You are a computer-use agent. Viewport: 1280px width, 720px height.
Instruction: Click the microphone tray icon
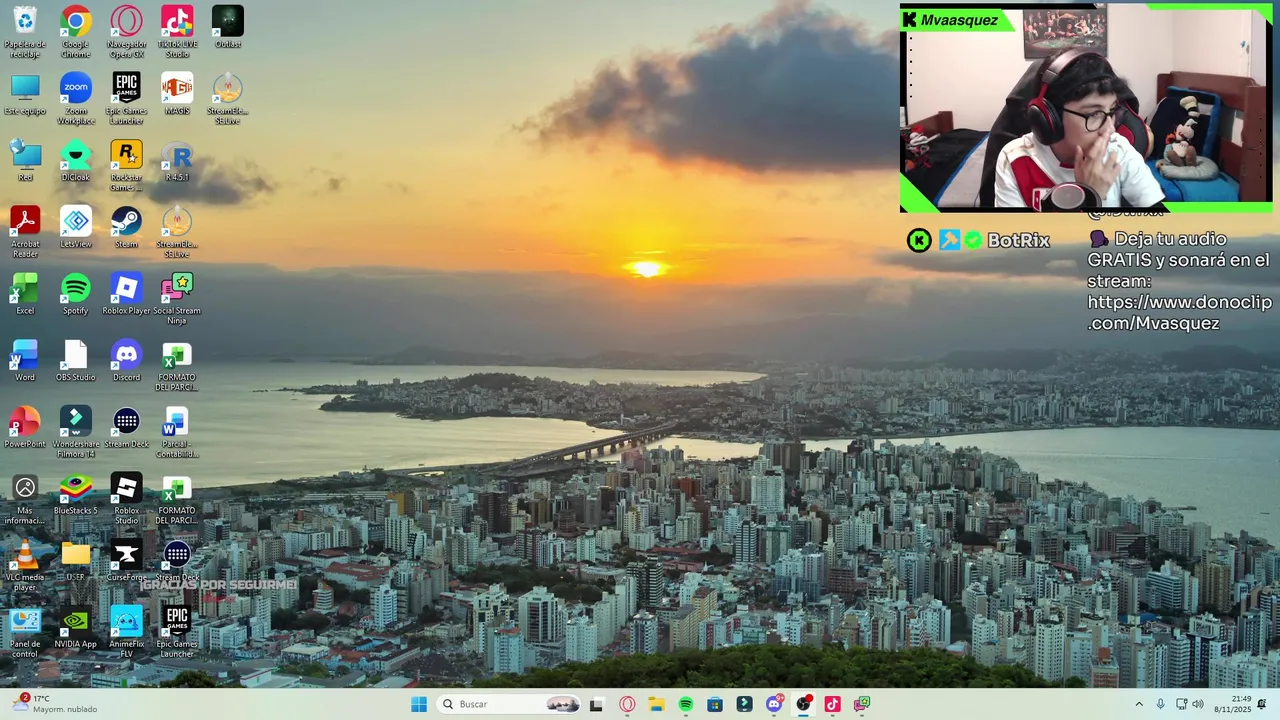coord(1160,704)
